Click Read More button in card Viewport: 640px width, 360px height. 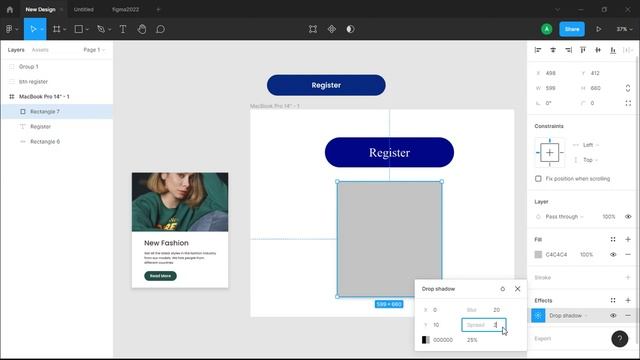[x=160, y=276]
